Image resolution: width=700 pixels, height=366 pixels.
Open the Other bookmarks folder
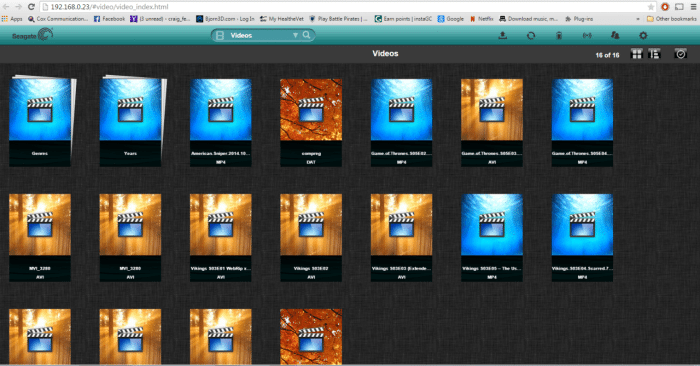coord(671,19)
